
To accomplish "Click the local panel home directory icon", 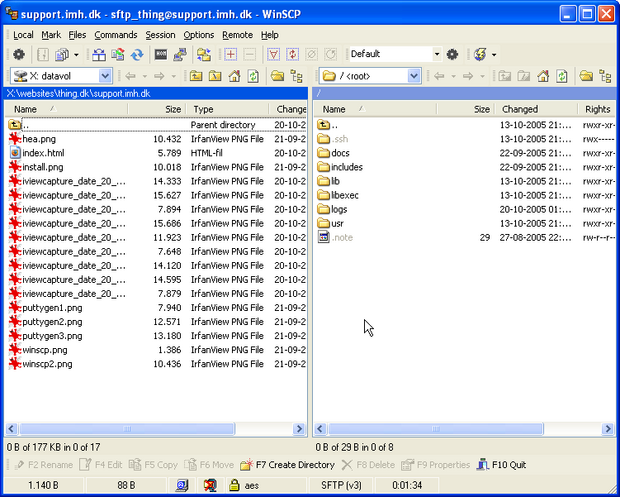I will click(x=233, y=76).
